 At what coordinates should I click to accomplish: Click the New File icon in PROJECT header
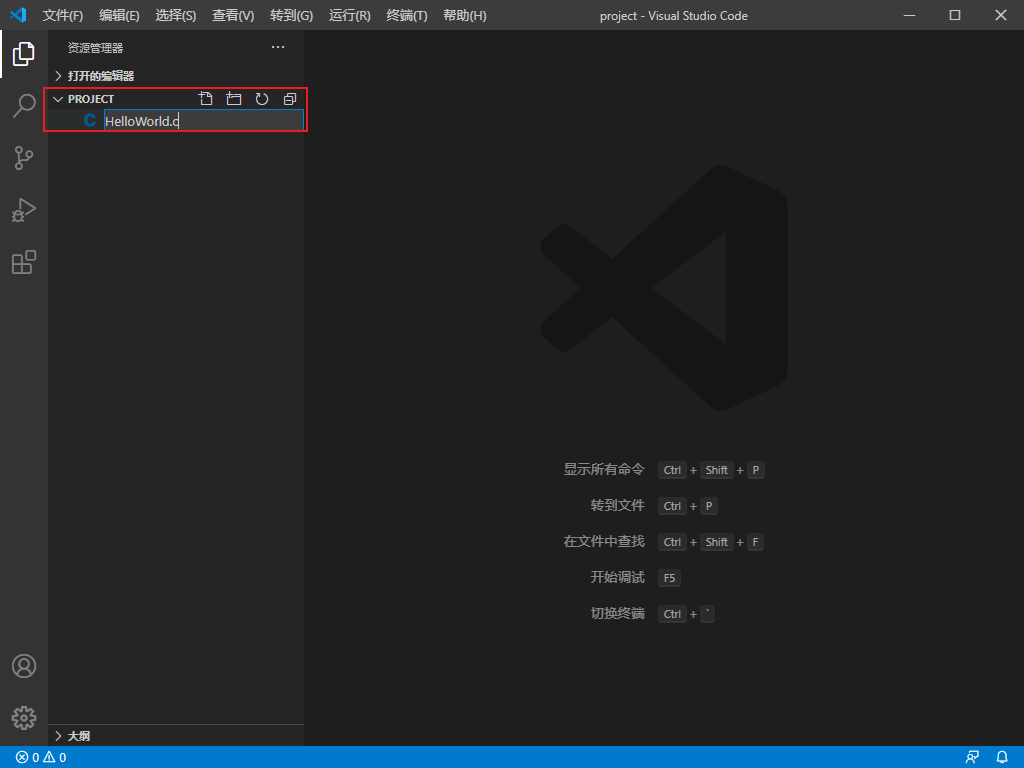pos(206,99)
